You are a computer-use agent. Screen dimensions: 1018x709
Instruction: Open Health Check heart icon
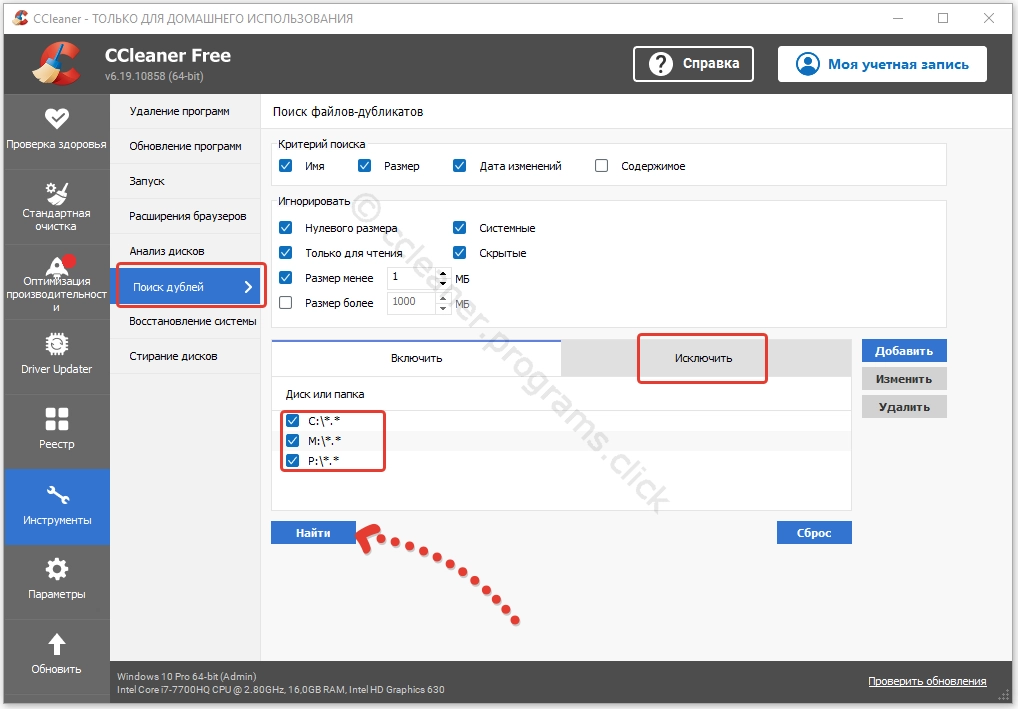click(57, 118)
